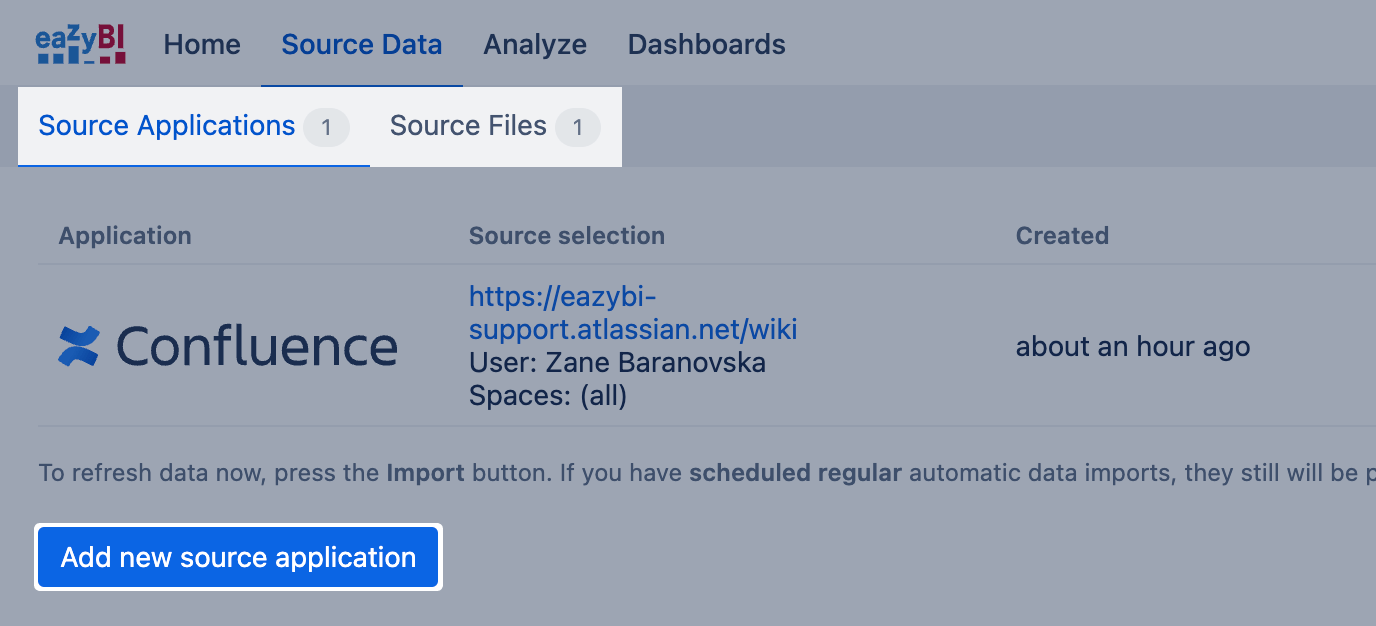Click the Application column header

click(x=125, y=236)
